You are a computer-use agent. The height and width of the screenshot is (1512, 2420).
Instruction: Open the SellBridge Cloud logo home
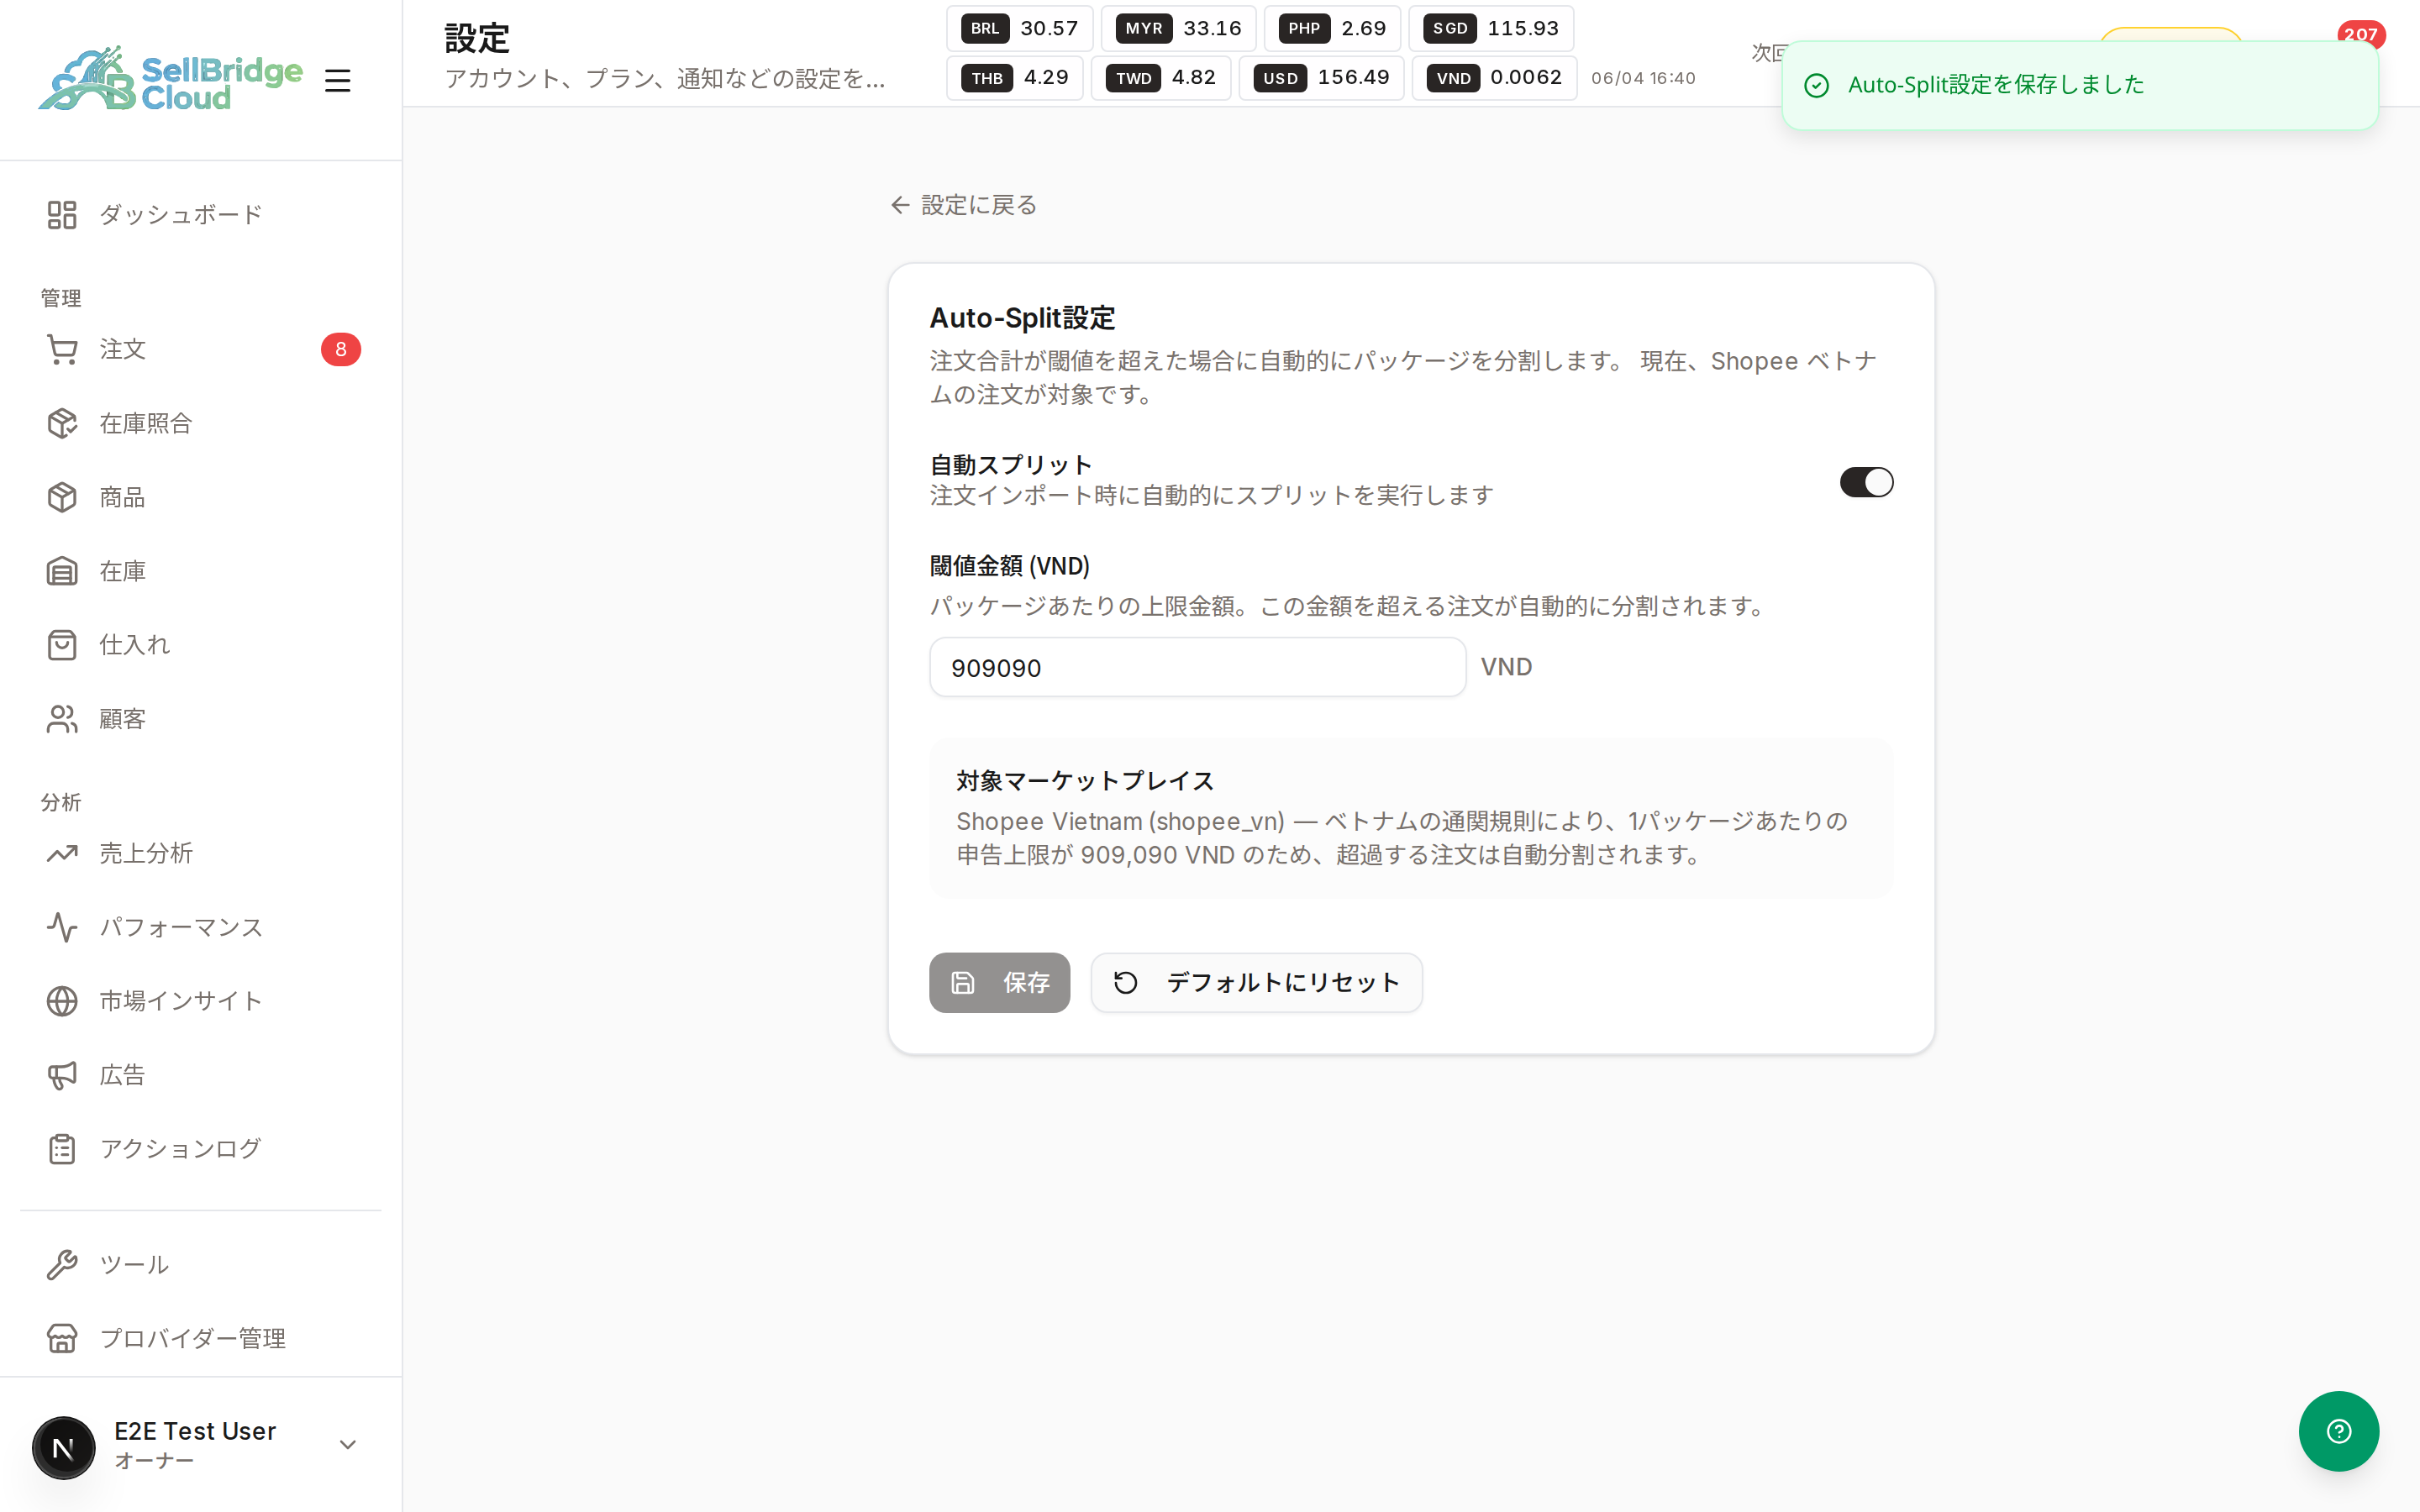[x=170, y=78]
